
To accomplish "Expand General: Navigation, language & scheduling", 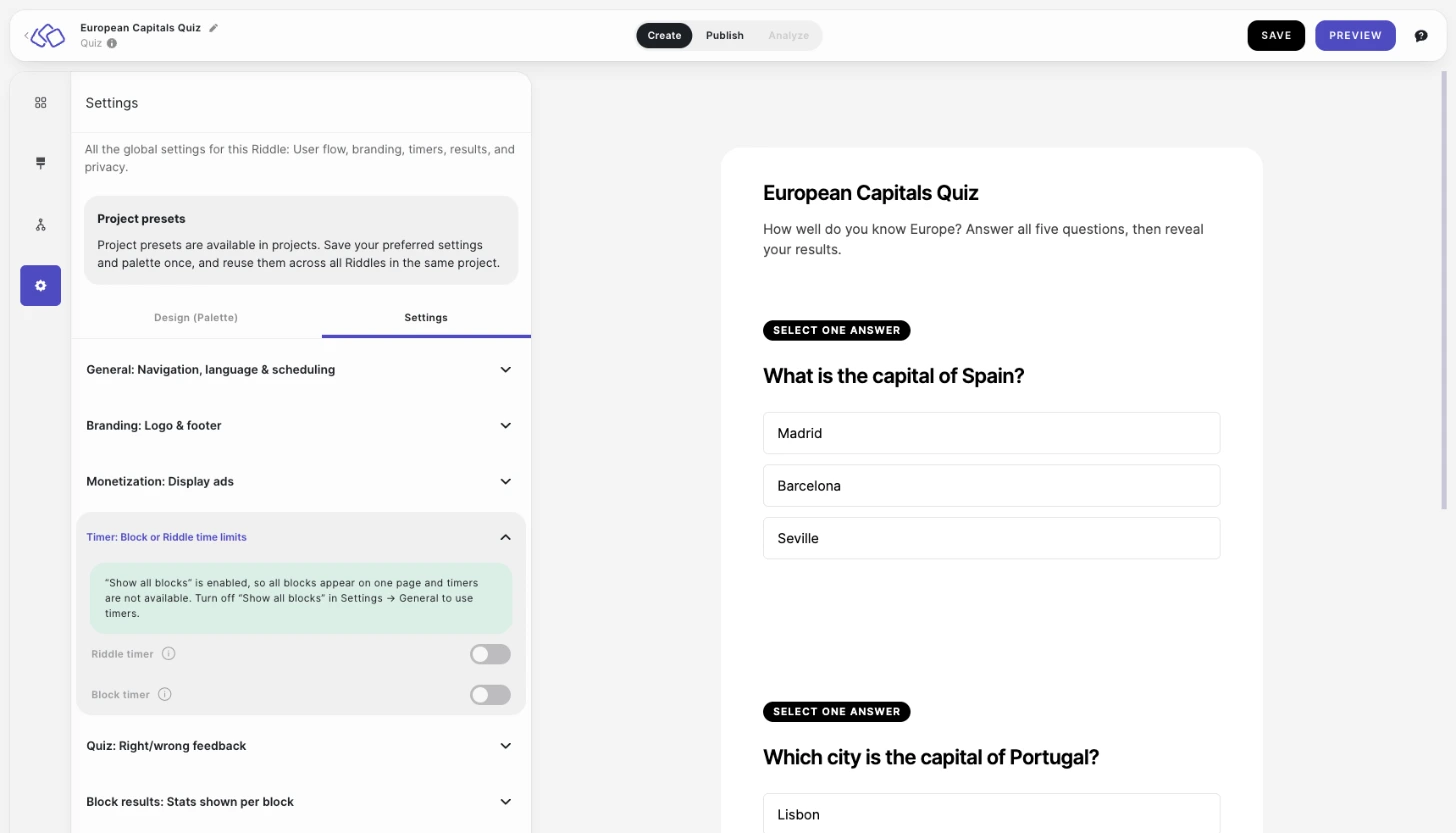I will [300, 369].
